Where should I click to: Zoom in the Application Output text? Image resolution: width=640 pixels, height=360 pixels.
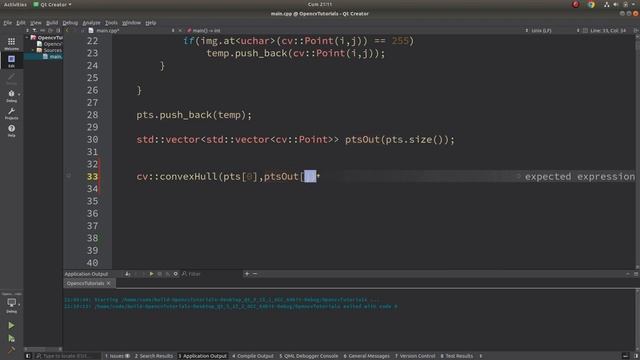[247, 274]
